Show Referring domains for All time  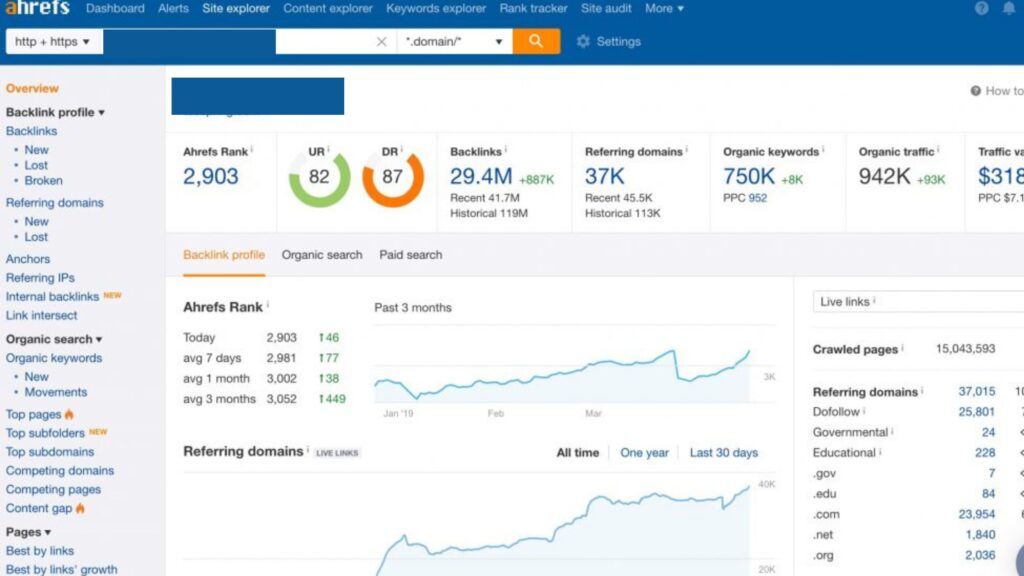point(577,453)
